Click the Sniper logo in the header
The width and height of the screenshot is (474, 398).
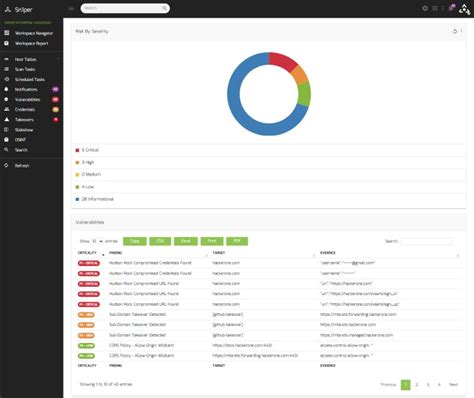(19, 9)
